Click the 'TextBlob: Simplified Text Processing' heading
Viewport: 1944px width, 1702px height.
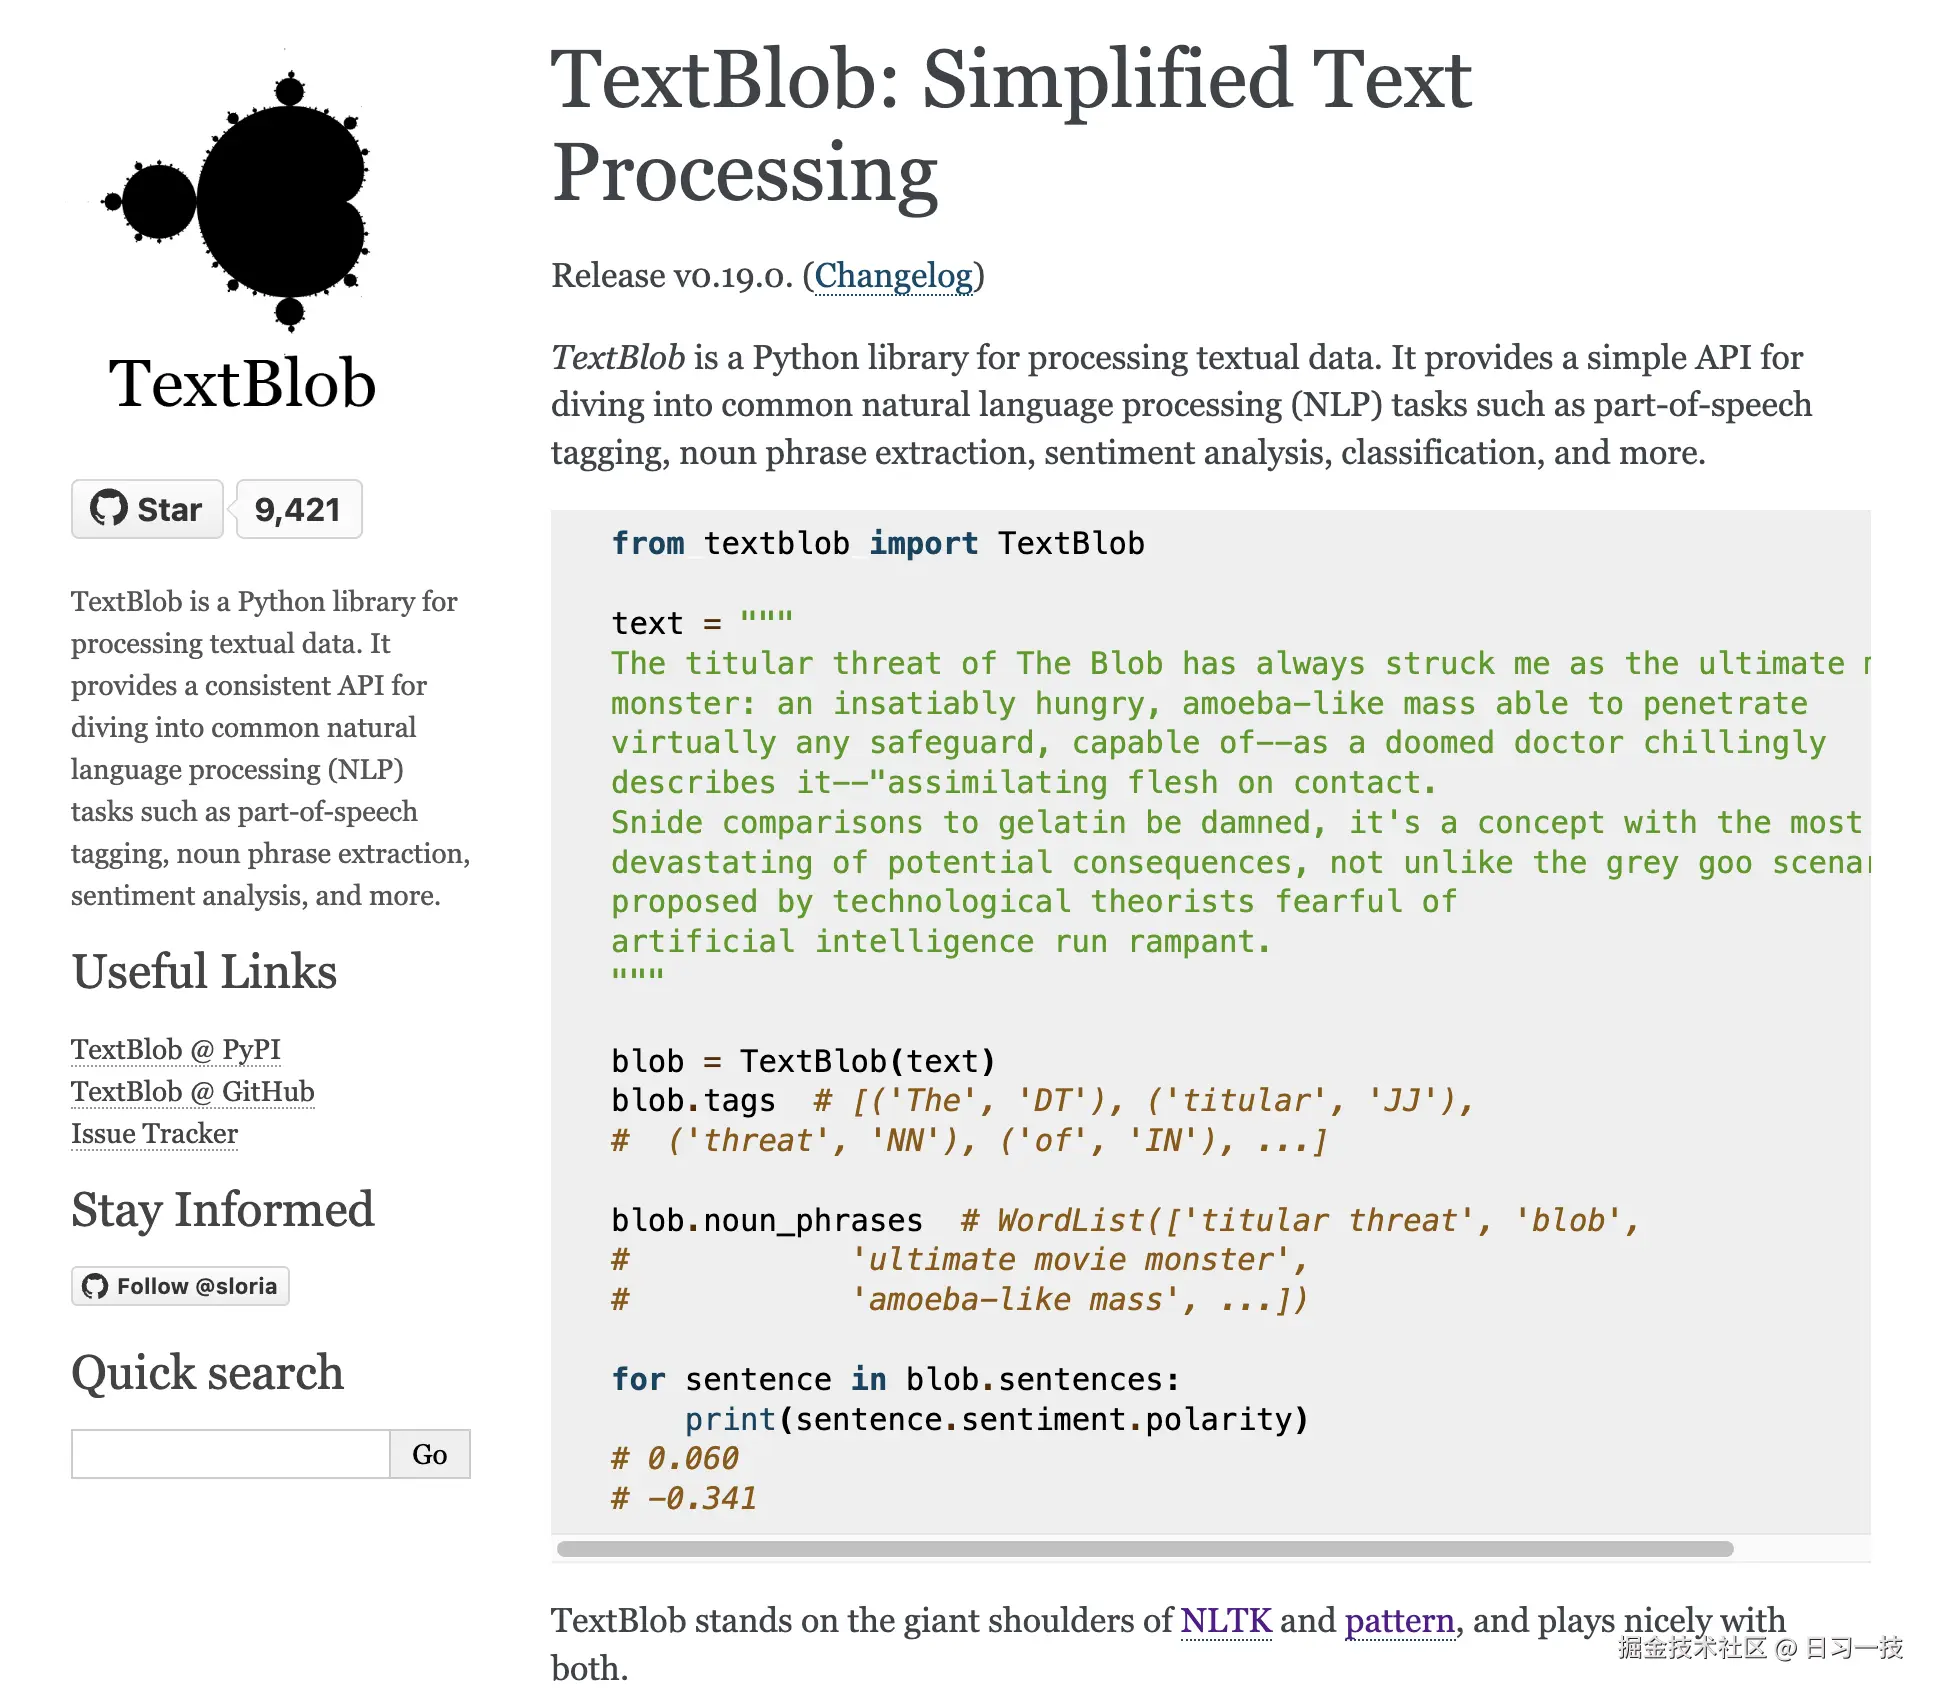(1010, 125)
